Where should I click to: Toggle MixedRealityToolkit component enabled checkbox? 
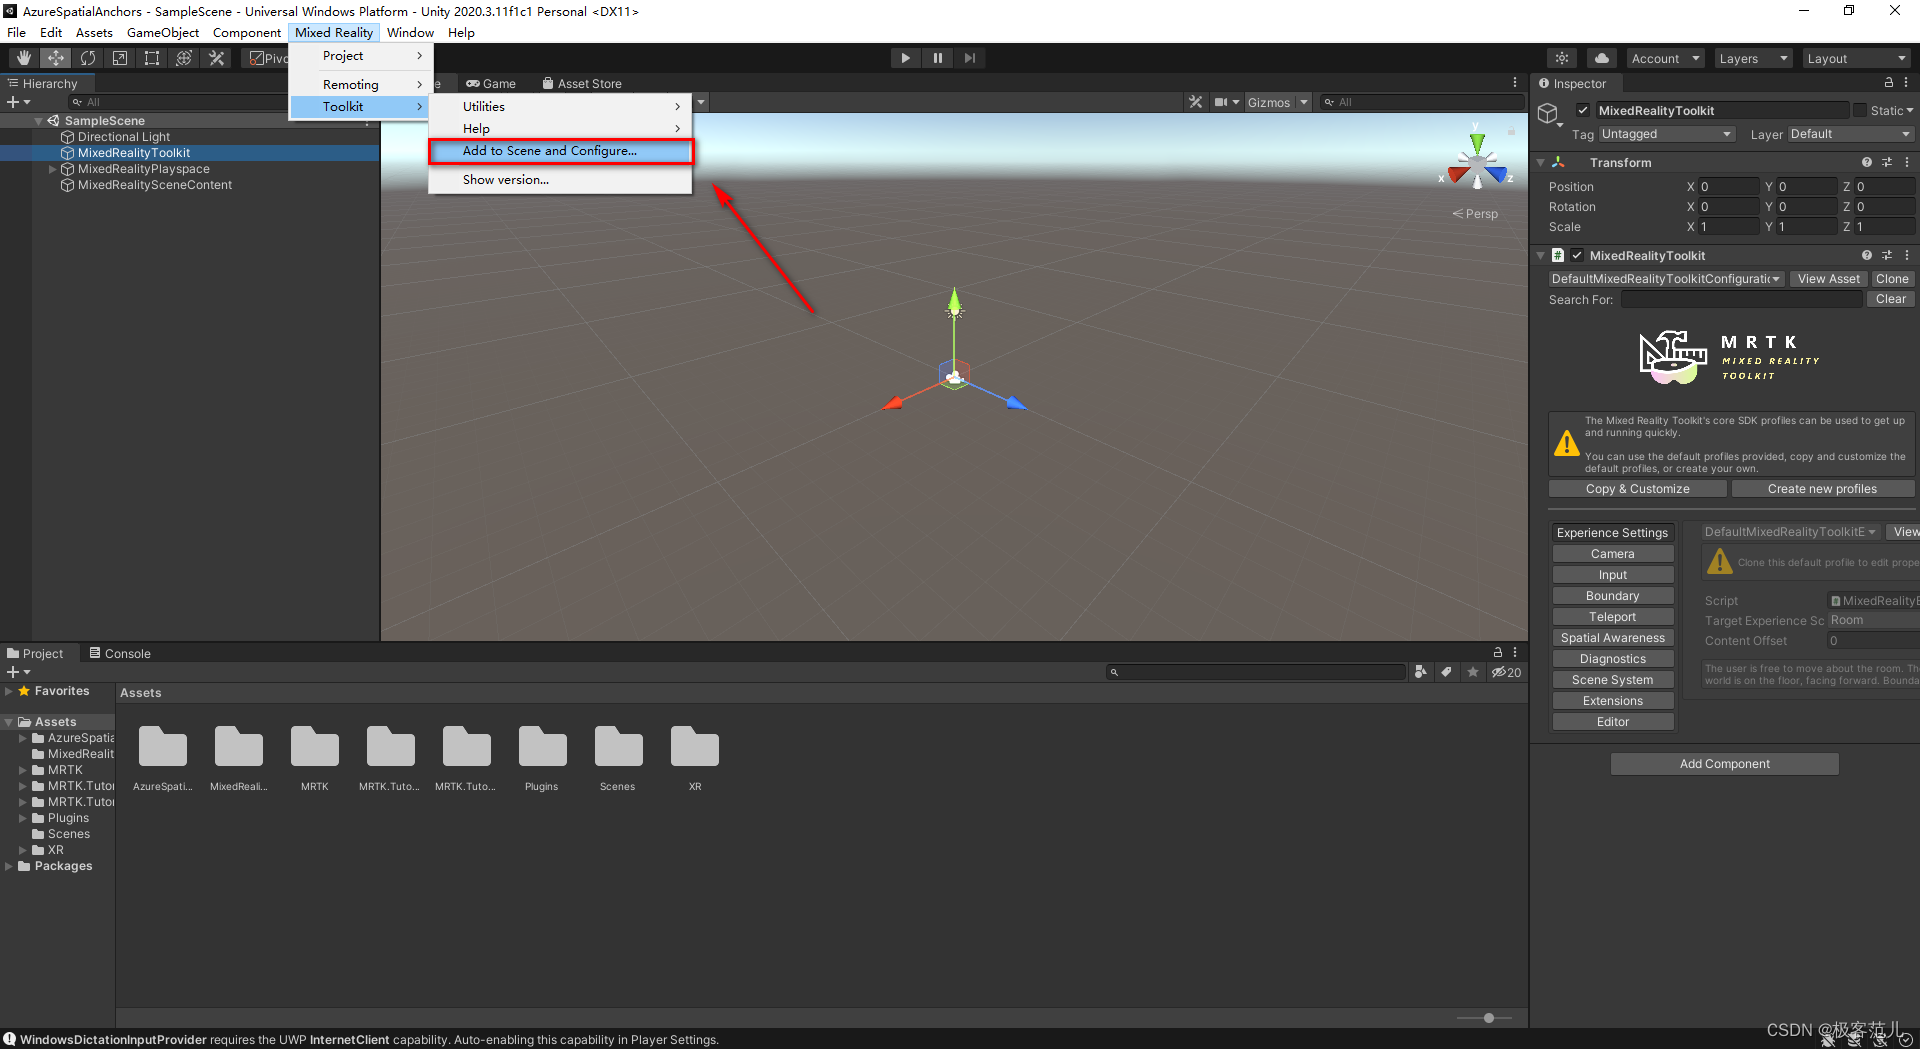click(1577, 255)
